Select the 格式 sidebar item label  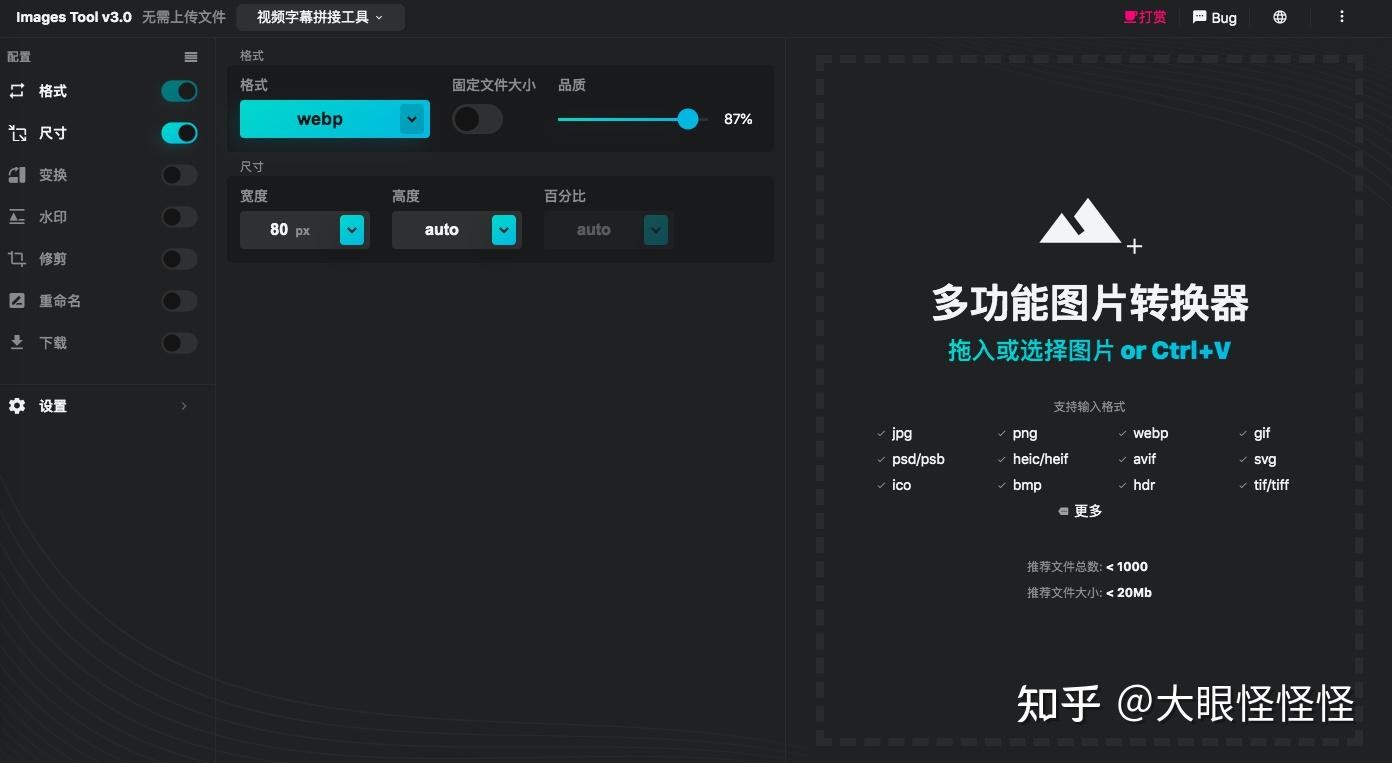pos(53,91)
